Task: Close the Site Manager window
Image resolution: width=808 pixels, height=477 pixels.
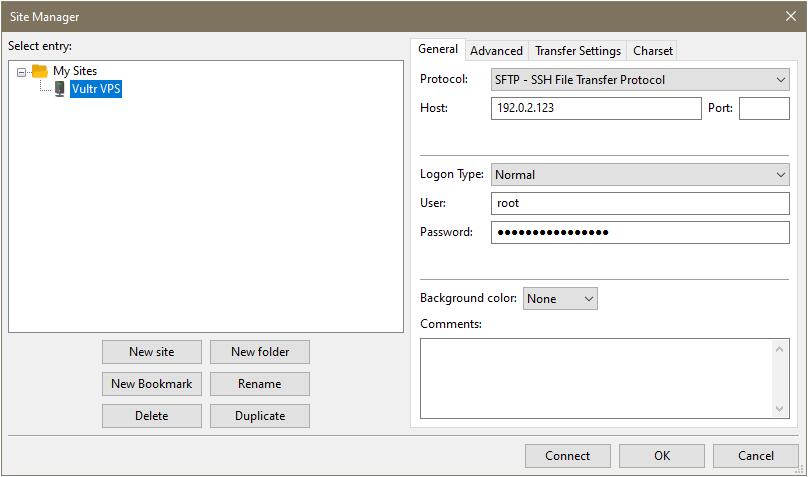Action: tap(791, 16)
